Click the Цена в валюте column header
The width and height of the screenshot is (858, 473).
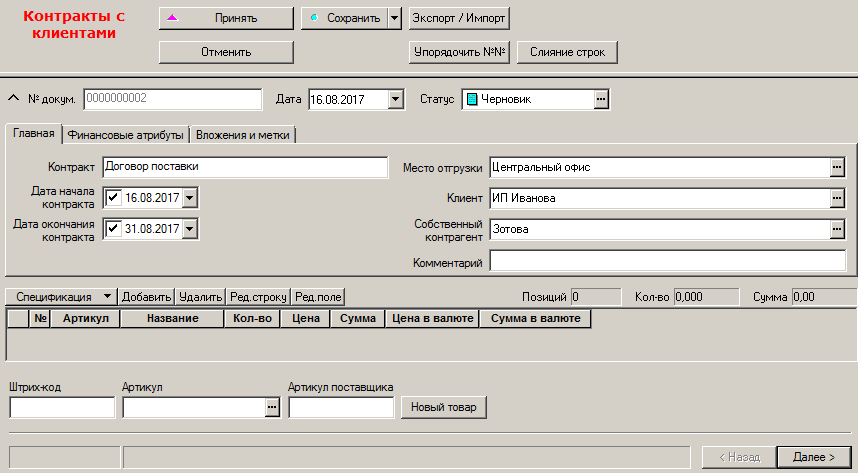pos(432,318)
